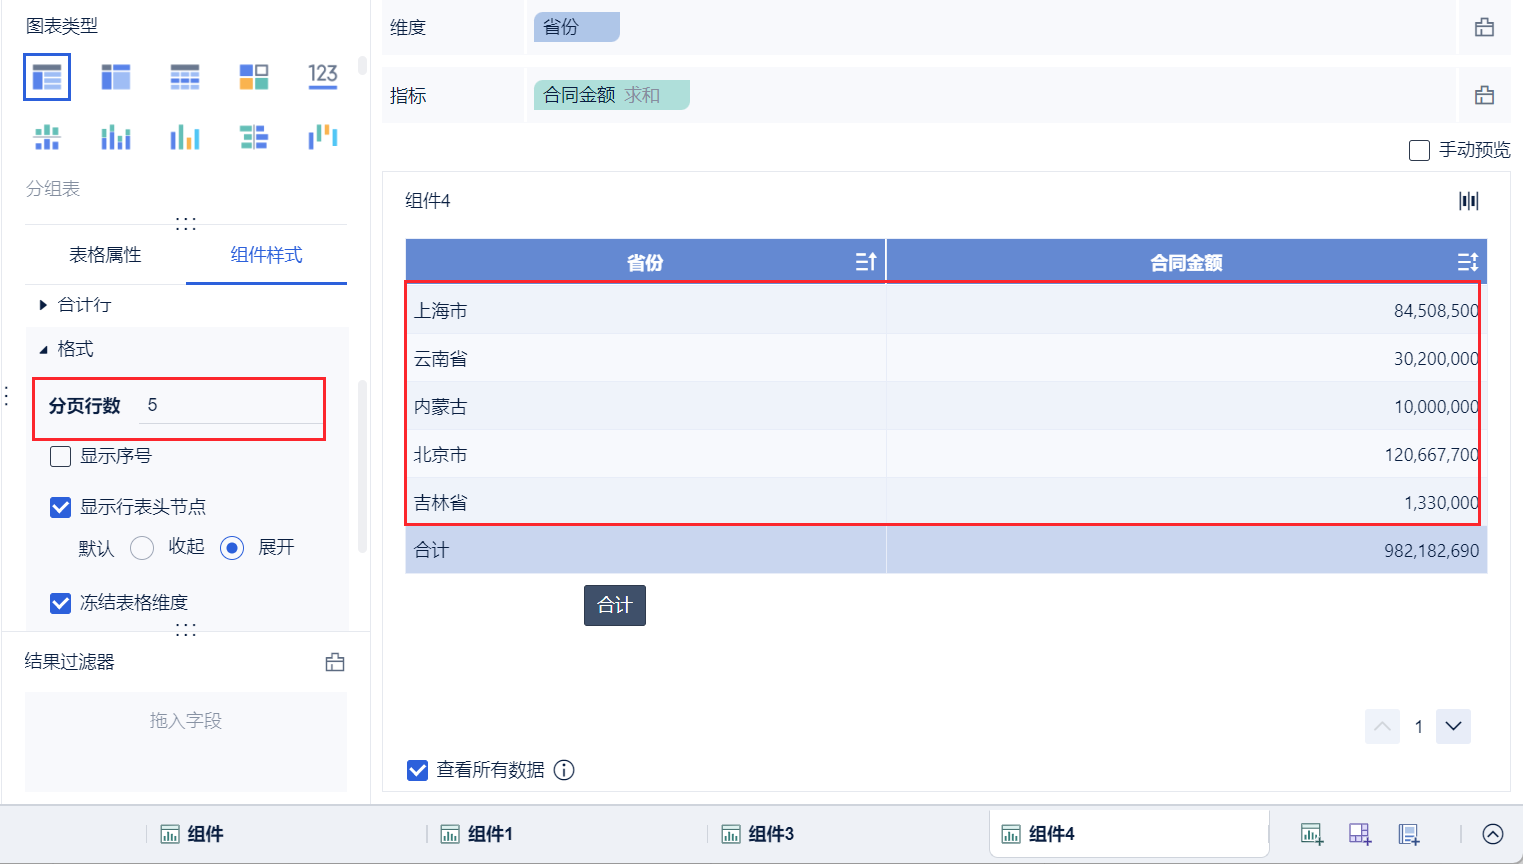Click the column width icon beside 组件4 title

pyautogui.click(x=1468, y=201)
